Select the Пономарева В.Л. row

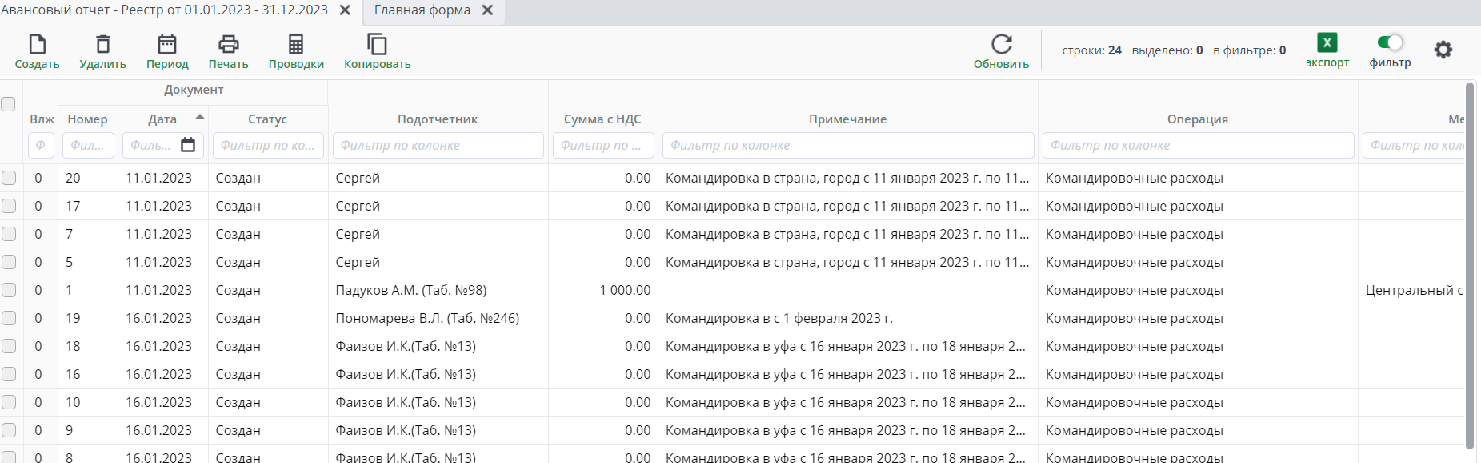click(x=427, y=318)
